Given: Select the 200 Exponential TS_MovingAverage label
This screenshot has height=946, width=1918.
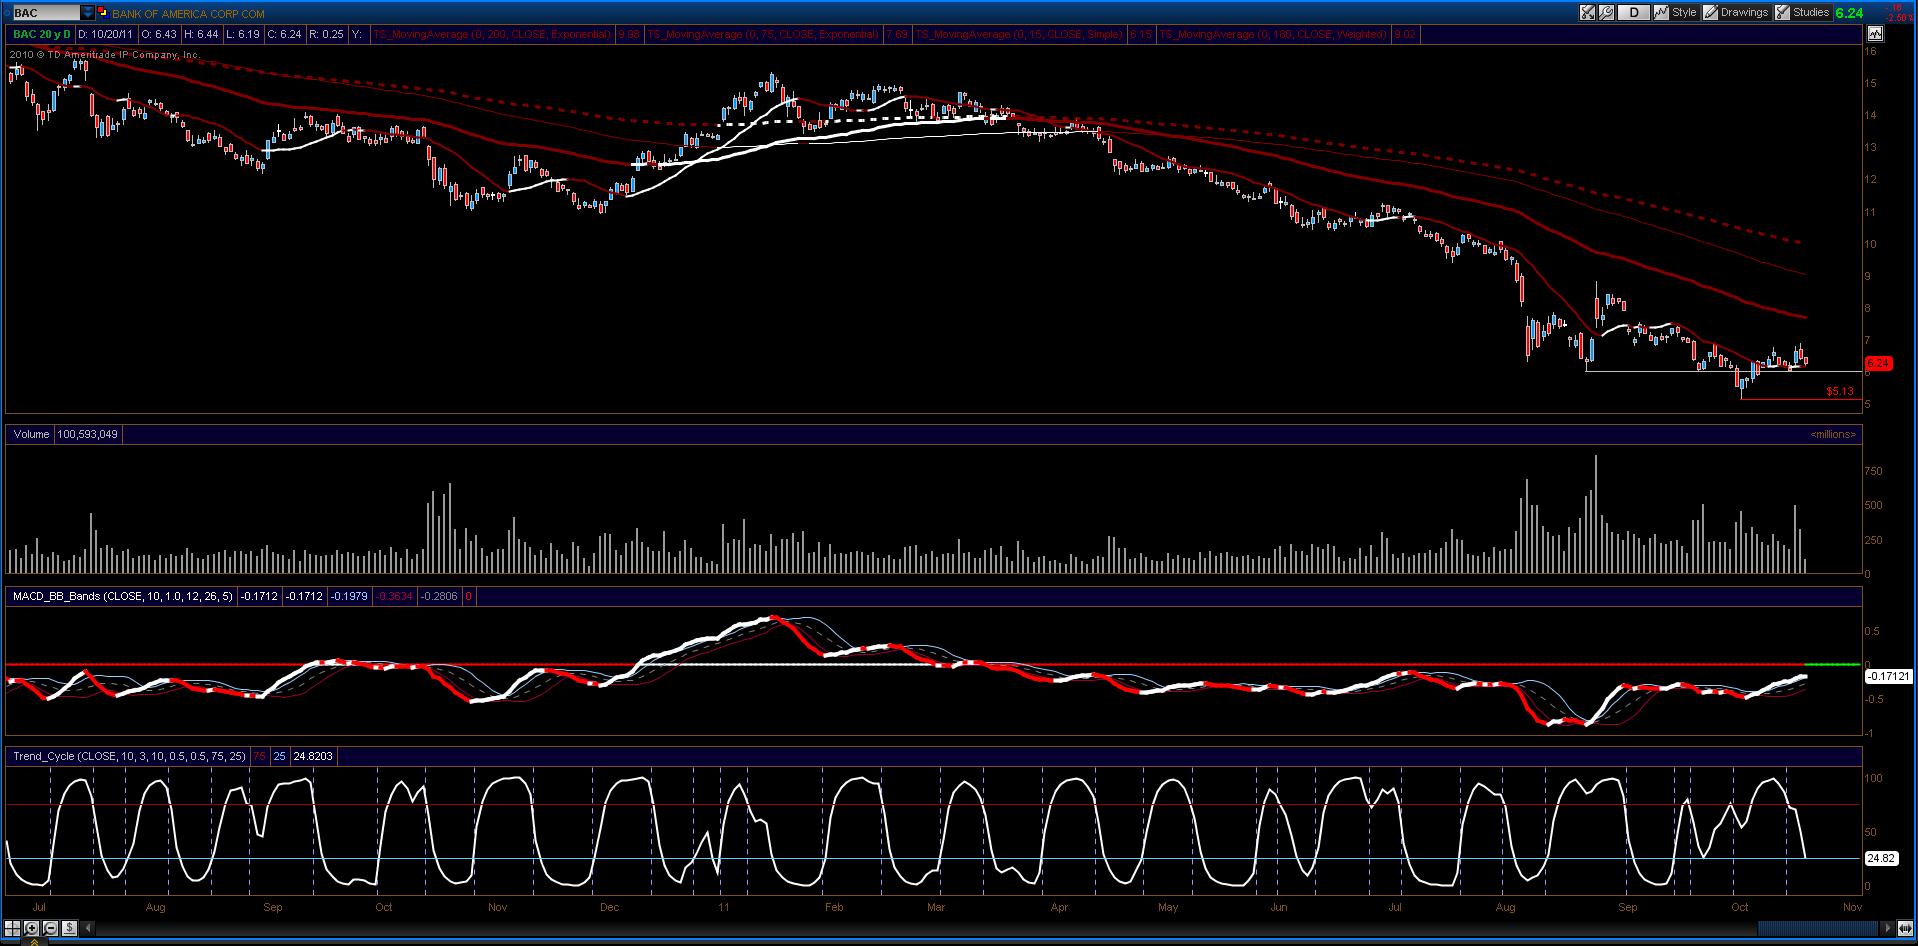Looking at the screenshot, I should pyautogui.click(x=493, y=34).
